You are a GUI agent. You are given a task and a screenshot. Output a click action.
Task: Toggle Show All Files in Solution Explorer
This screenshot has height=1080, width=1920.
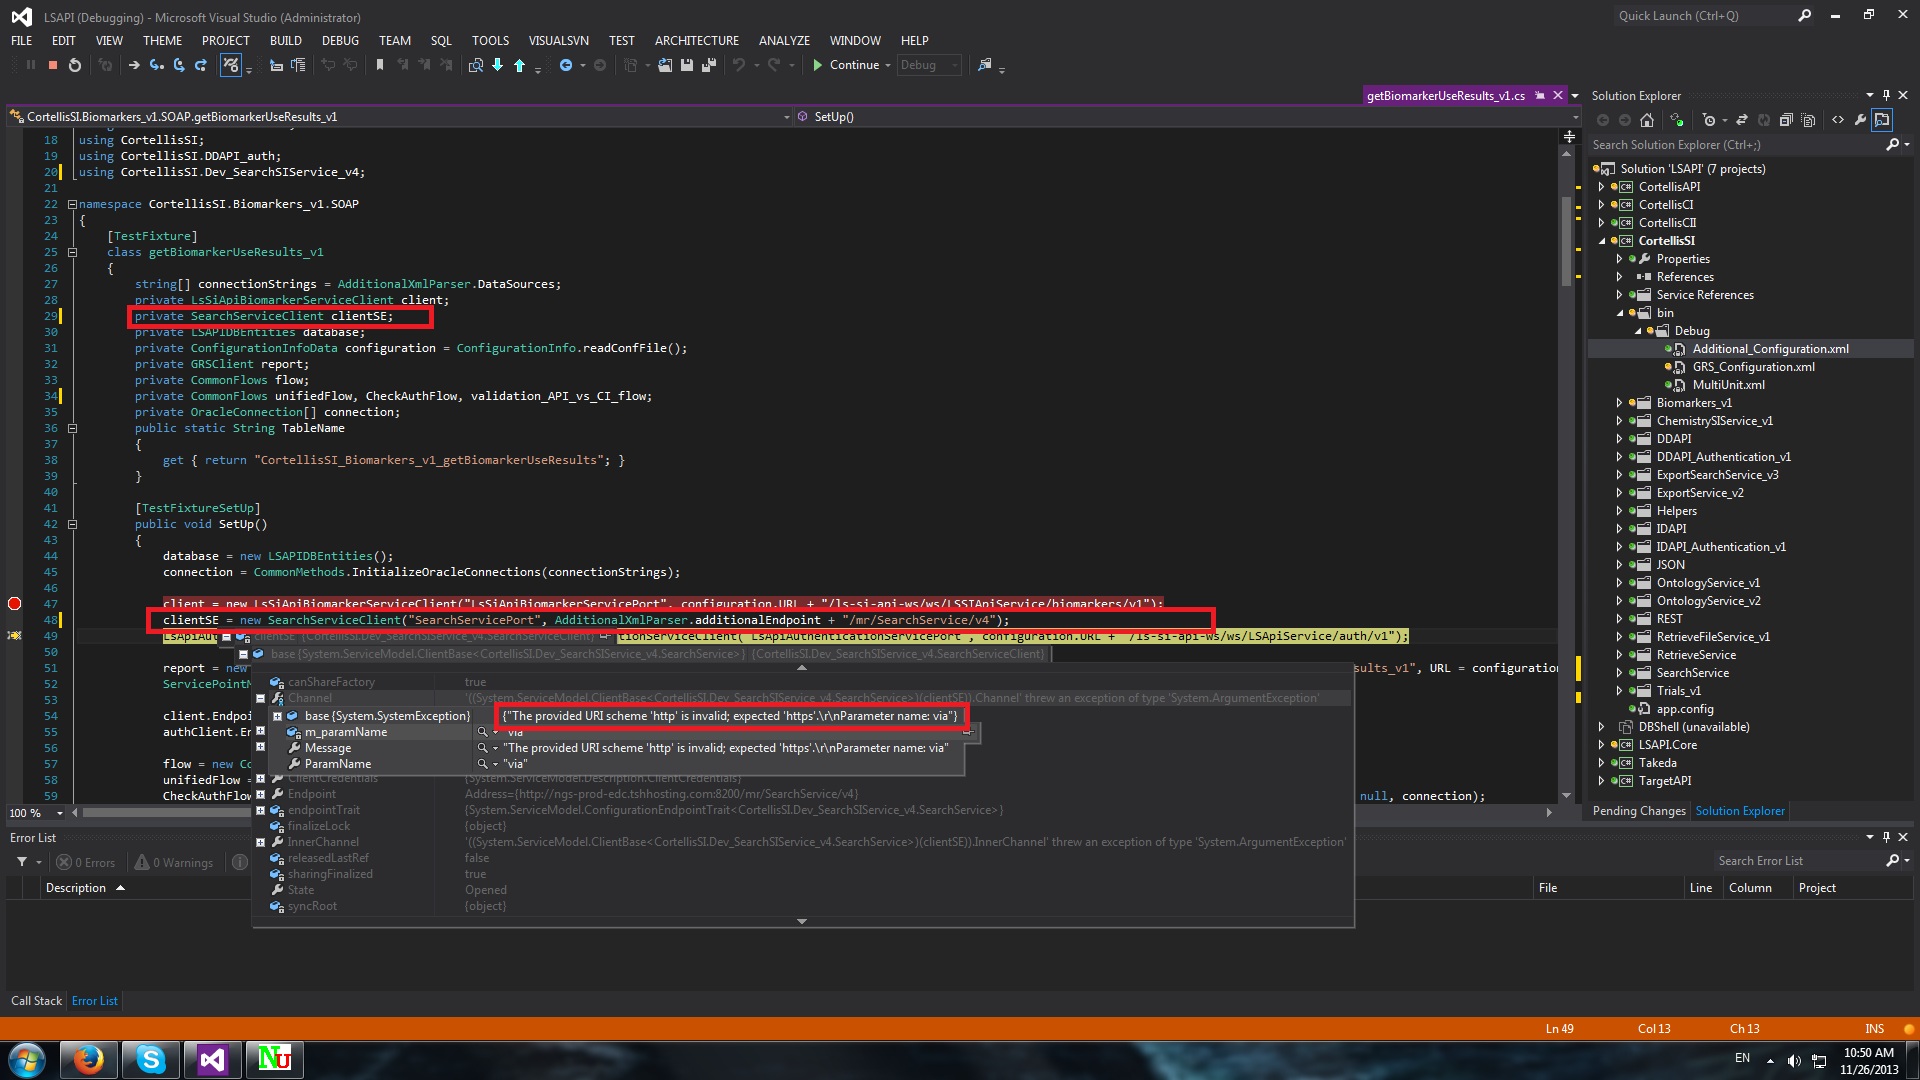pyautogui.click(x=1808, y=120)
